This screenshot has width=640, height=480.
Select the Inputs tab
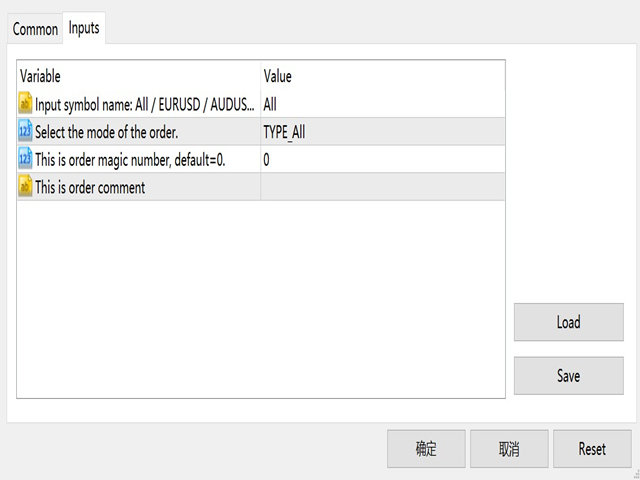click(x=84, y=28)
